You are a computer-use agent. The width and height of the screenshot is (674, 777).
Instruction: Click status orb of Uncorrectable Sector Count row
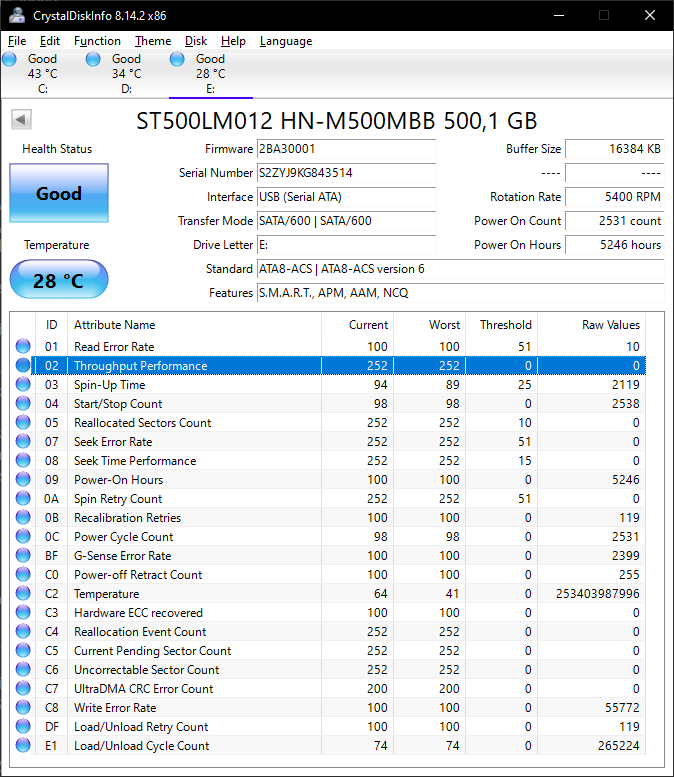pyautogui.click(x=23, y=669)
